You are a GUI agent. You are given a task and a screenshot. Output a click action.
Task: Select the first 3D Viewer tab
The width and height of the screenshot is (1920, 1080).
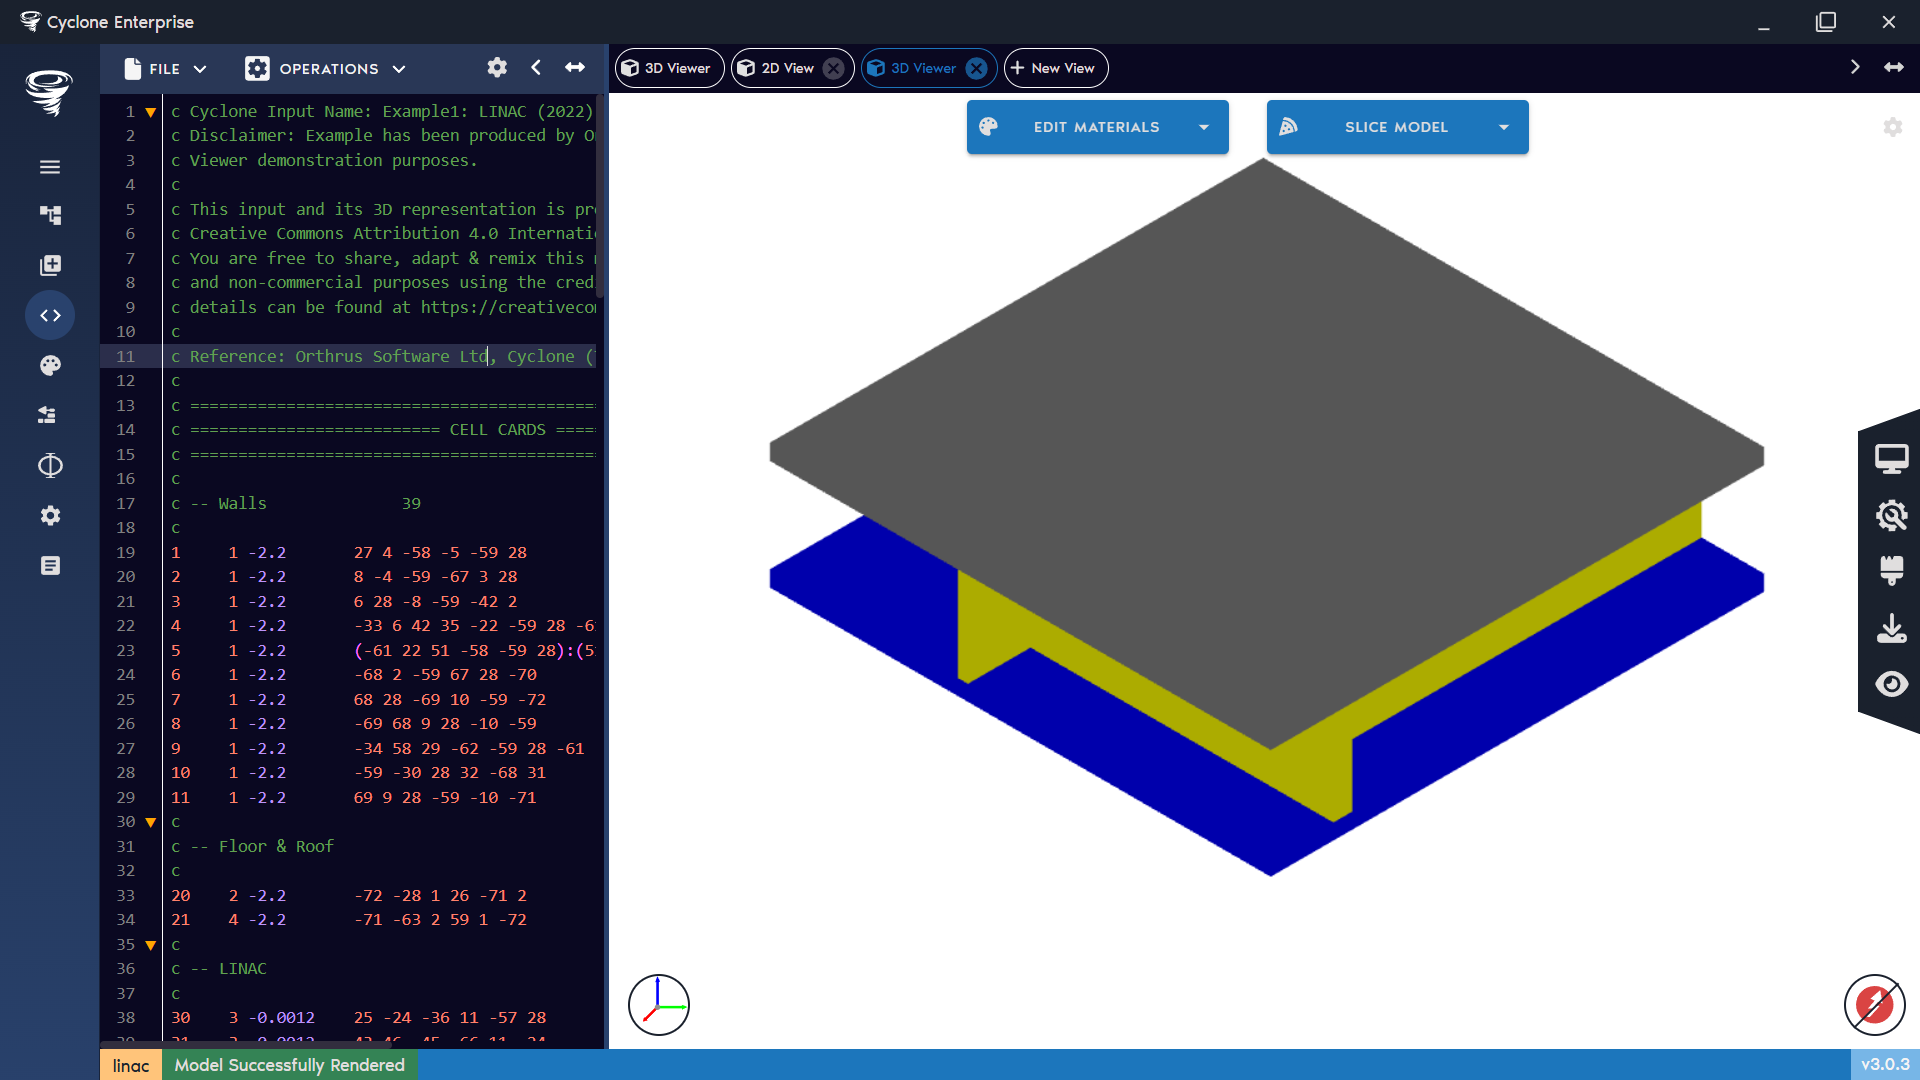pos(668,68)
